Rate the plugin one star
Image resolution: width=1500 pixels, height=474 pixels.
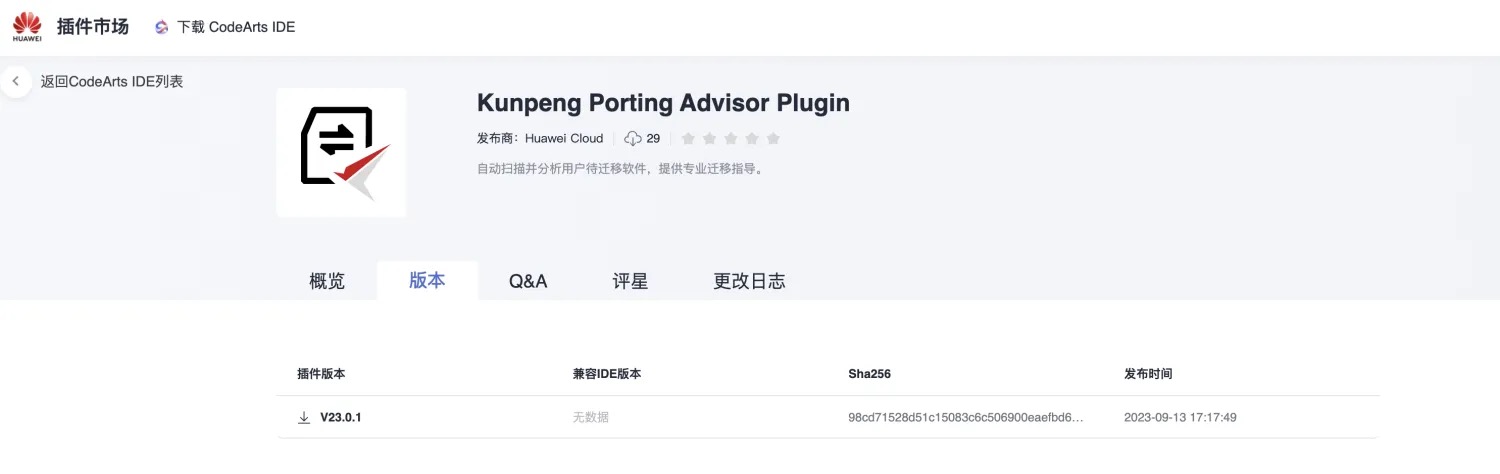point(688,138)
